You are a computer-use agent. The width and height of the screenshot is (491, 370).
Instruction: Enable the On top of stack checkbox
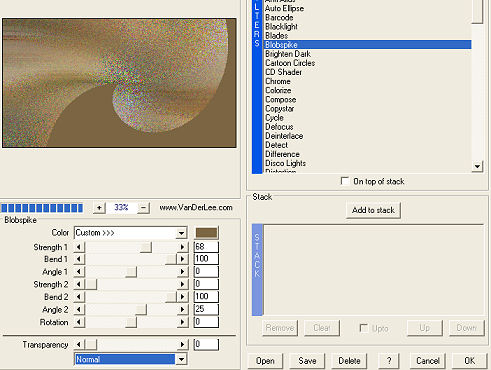pos(345,181)
